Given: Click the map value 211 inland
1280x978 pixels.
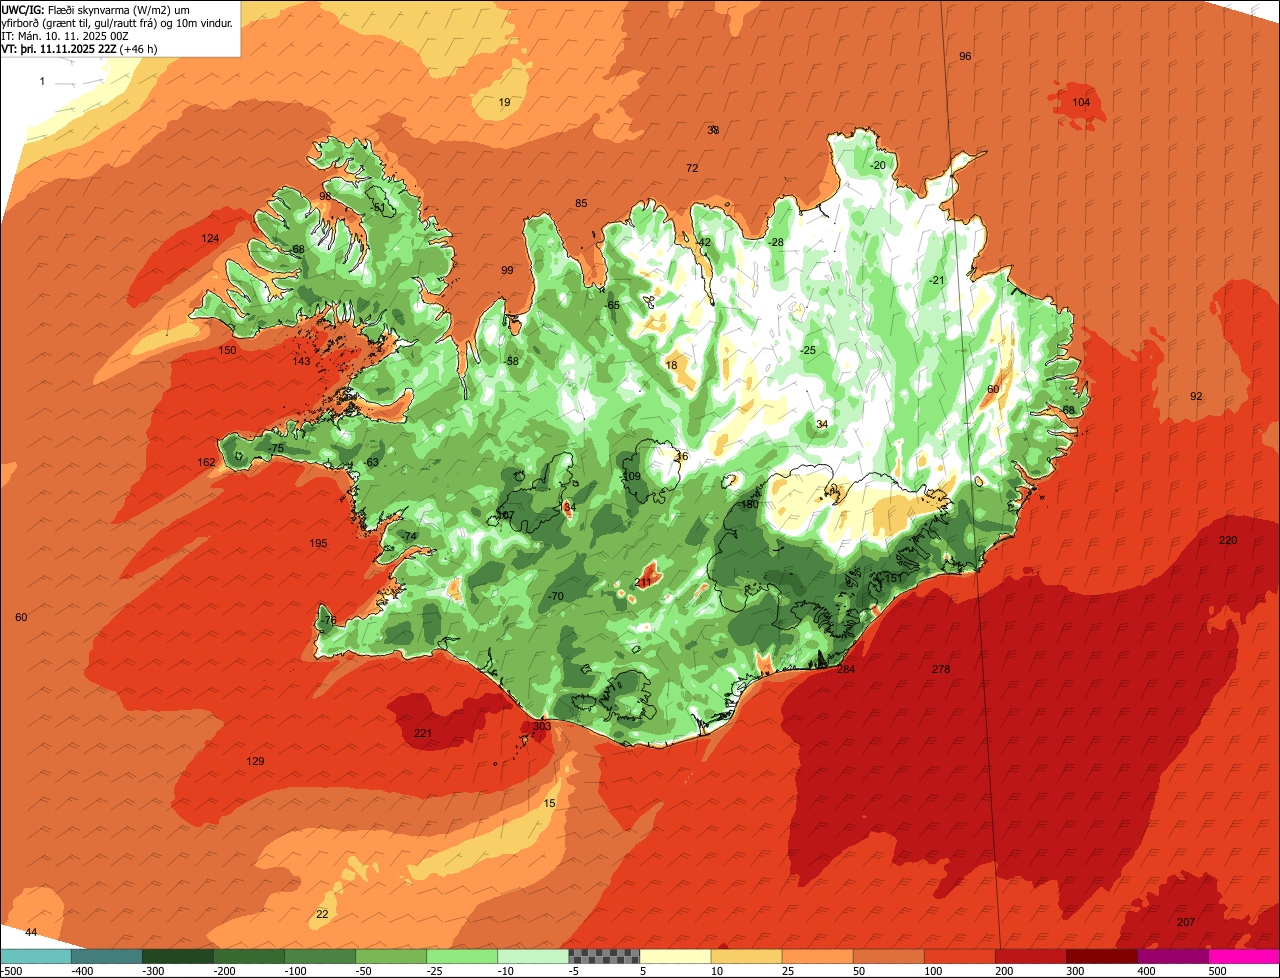Looking at the screenshot, I should pyautogui.click(x=644, y=582).
